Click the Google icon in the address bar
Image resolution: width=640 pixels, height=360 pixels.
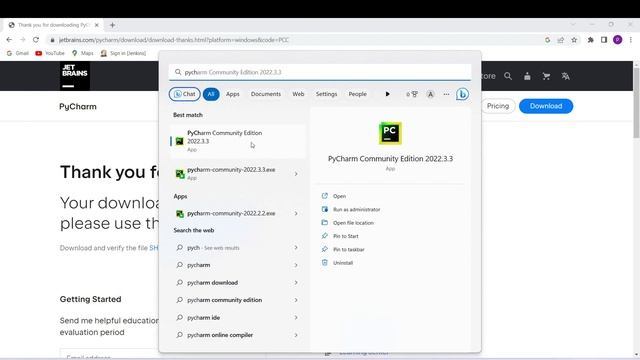pos(547,40)
